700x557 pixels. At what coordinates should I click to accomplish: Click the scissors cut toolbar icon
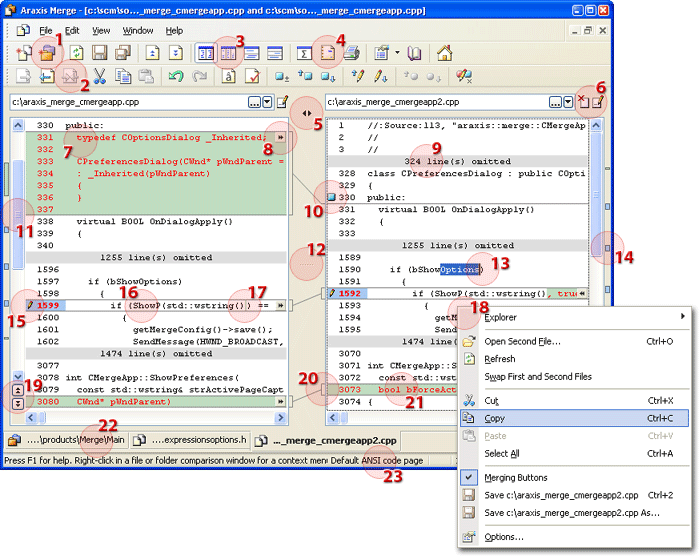(x=100, y=76)
